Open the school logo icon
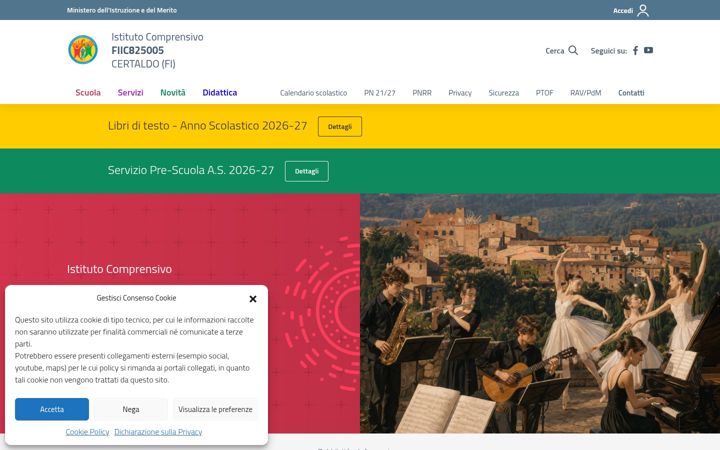720x450 pixels. (x=83, y=50)
